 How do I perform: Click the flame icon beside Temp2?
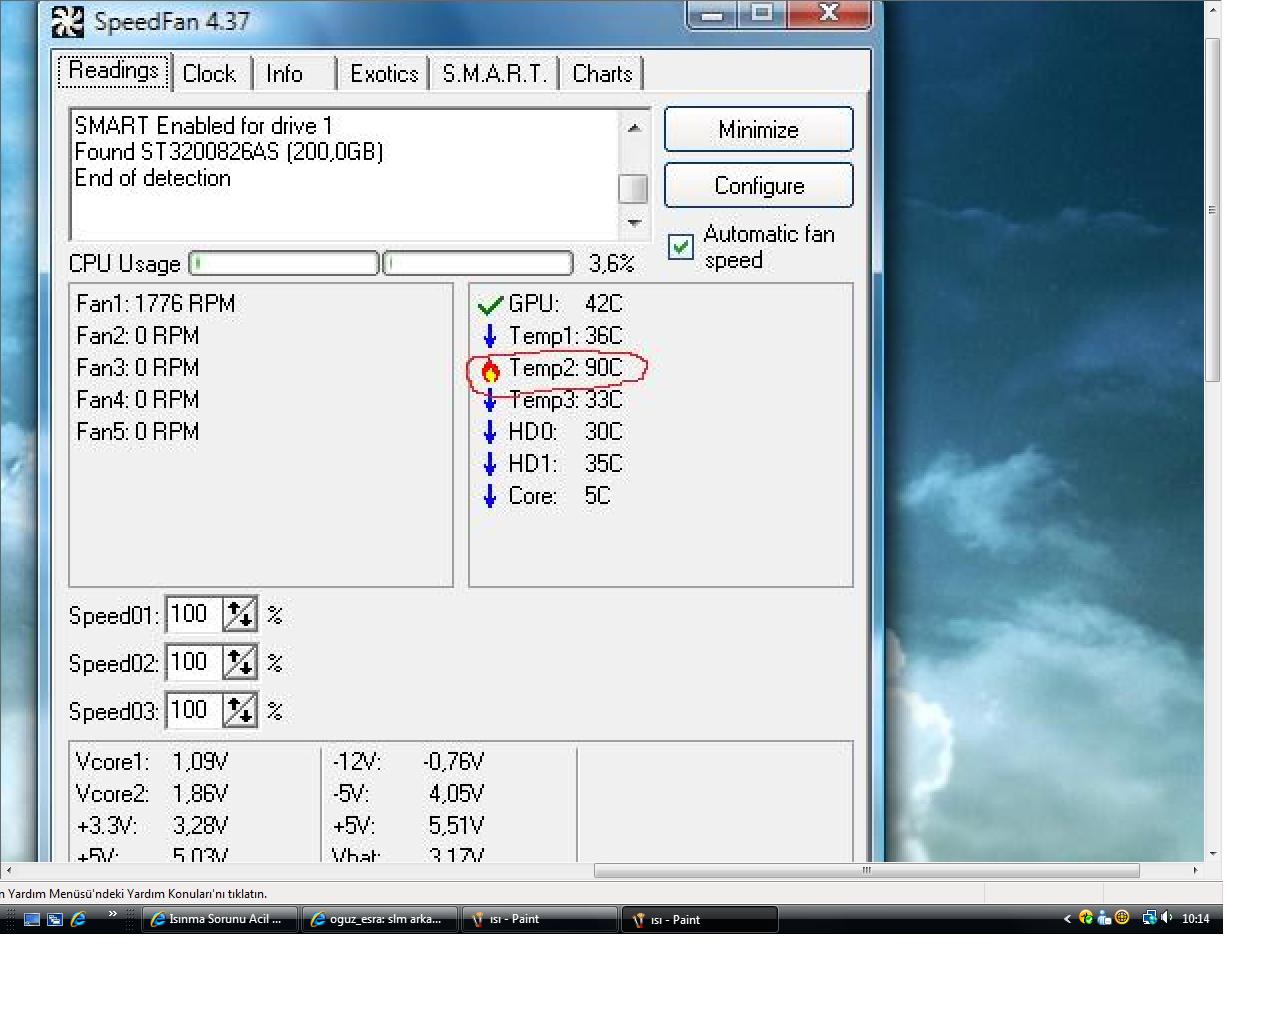pyautogui.click(x=490, y=370)
